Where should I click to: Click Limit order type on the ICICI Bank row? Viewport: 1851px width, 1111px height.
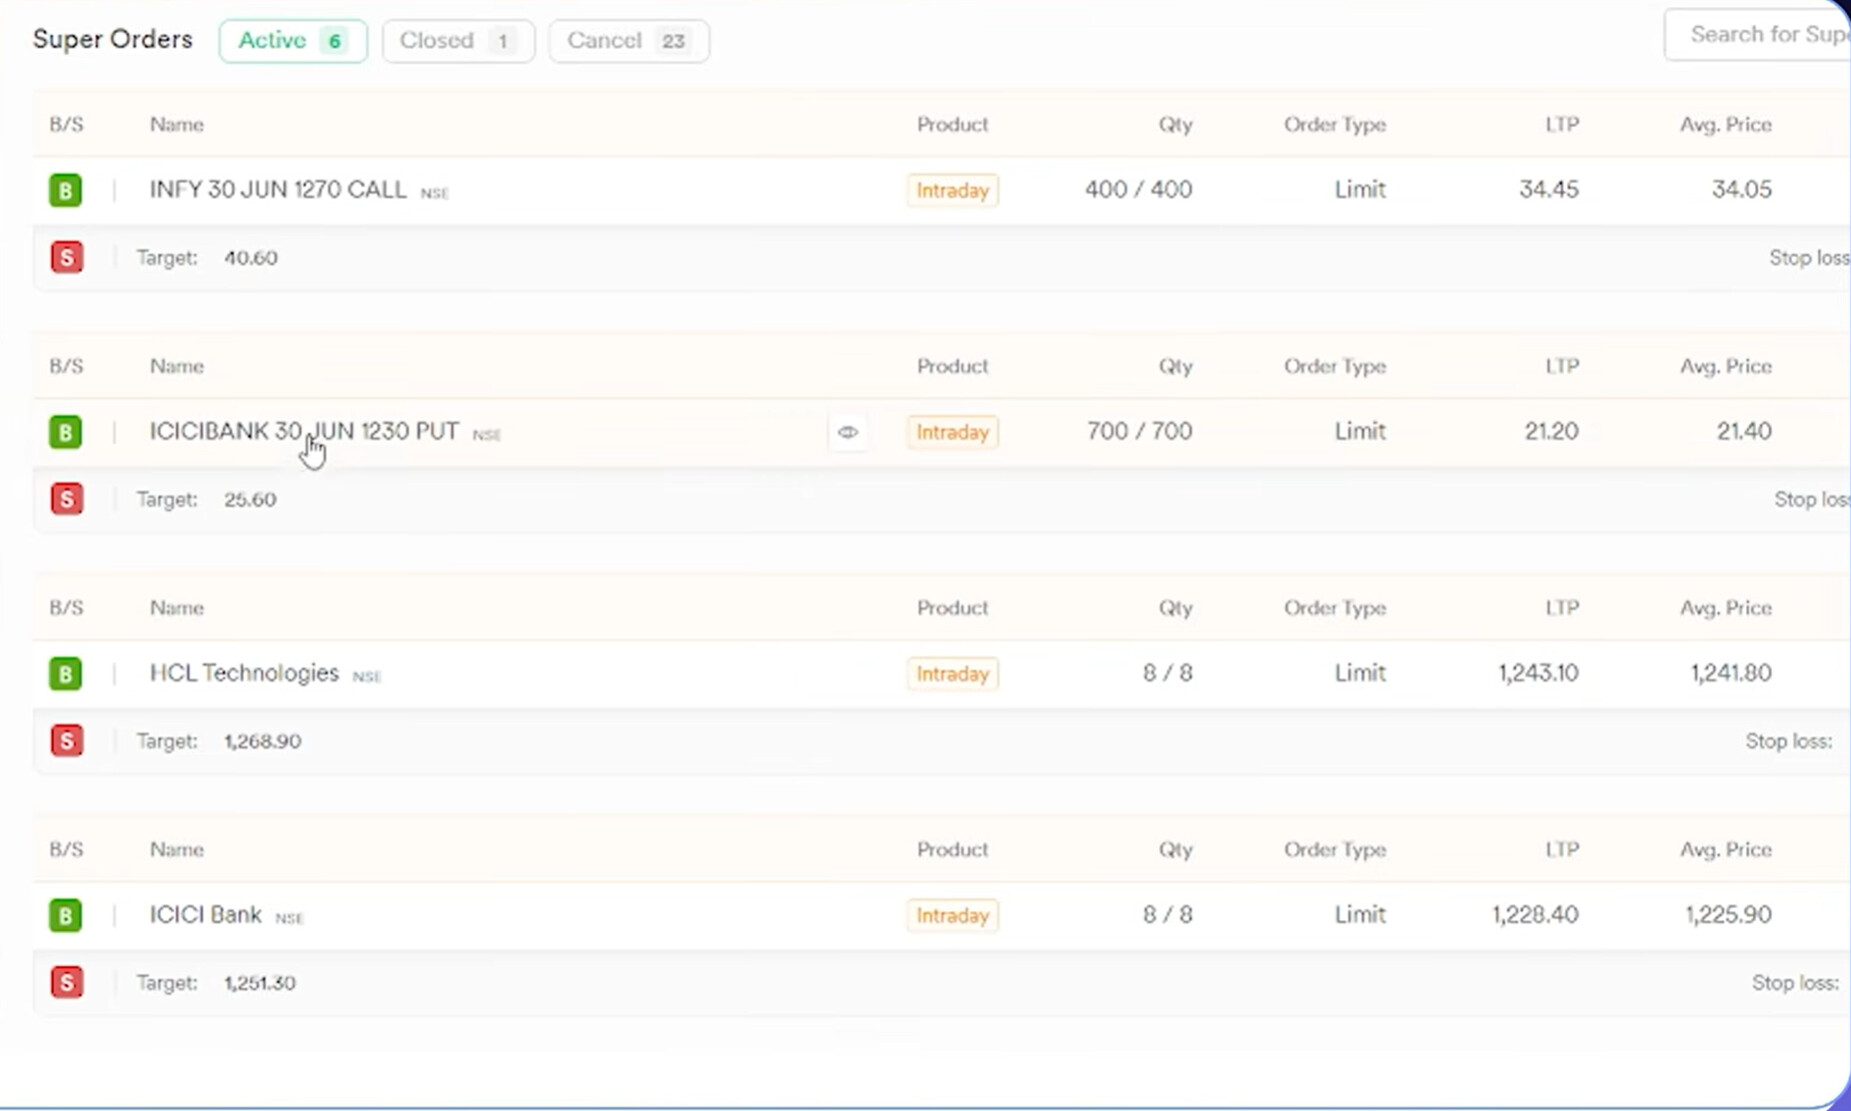1360,915
